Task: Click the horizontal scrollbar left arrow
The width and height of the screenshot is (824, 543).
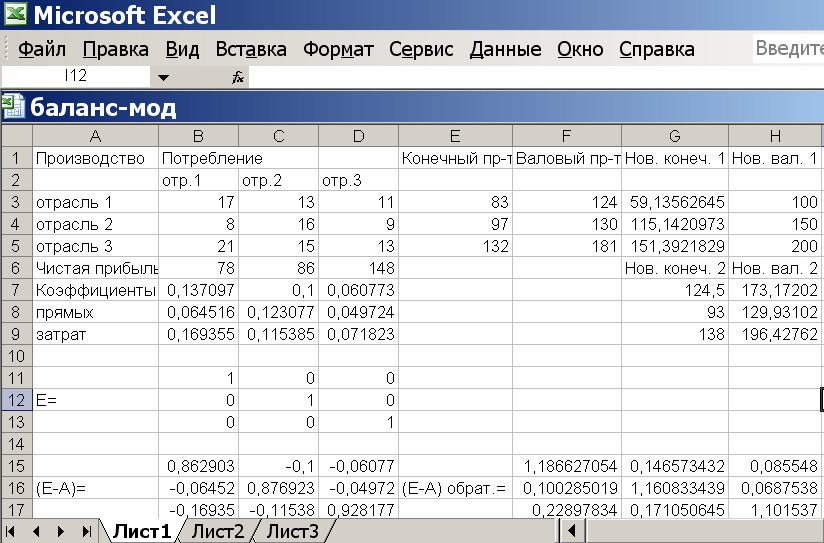Action: pyautogui.click(x=572, y=531)
